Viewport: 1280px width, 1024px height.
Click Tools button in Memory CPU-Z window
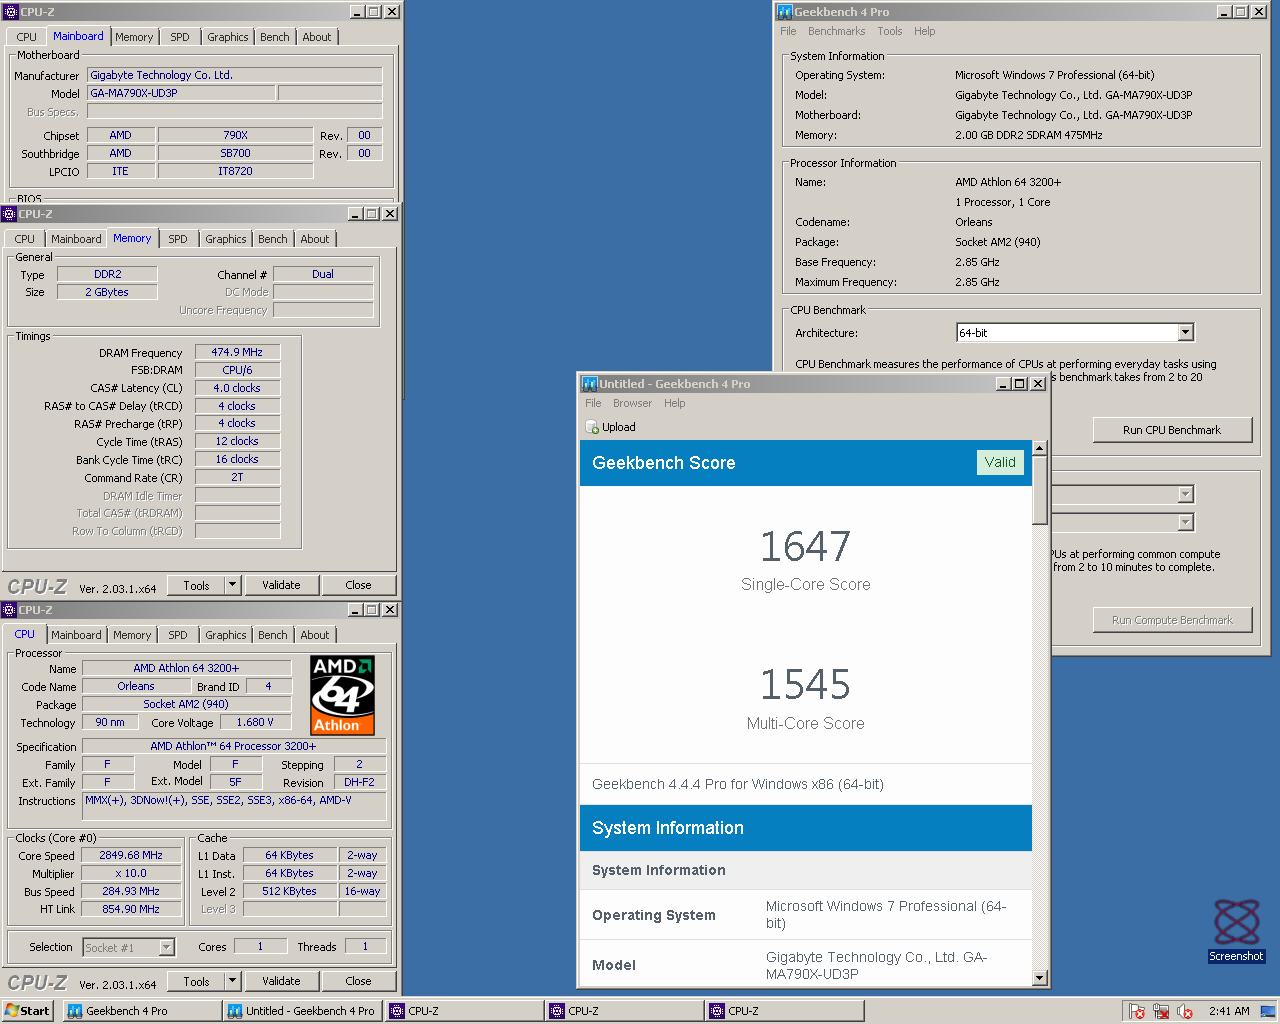[196, 585]
